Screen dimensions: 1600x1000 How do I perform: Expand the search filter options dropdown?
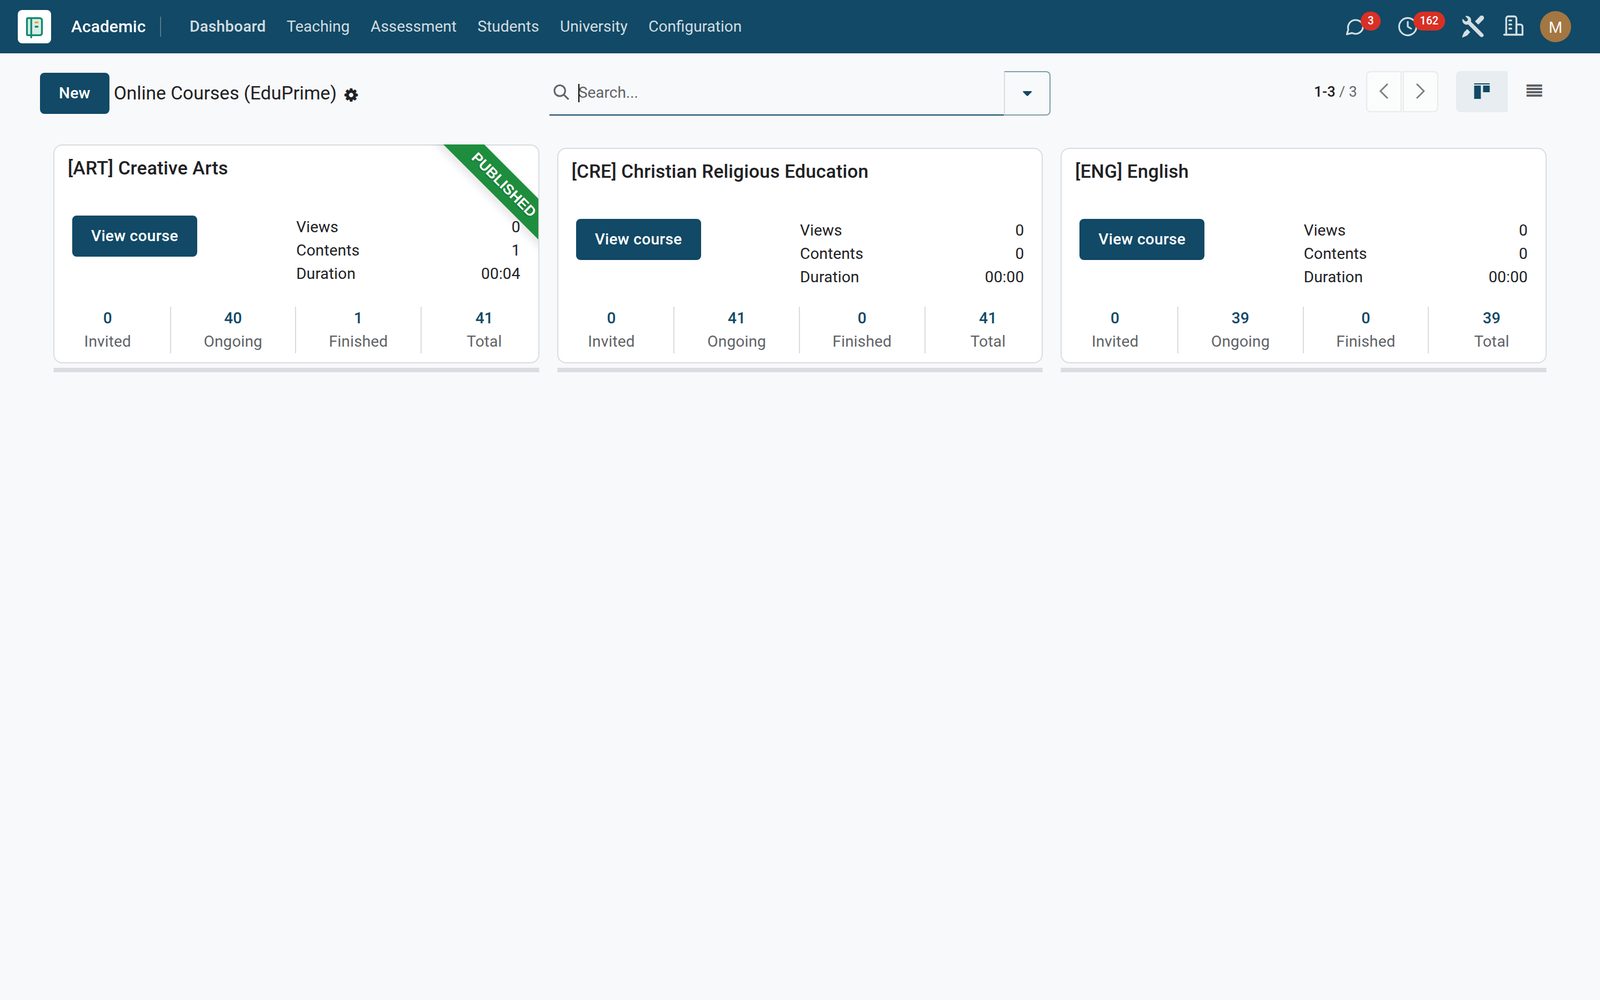[x=1027, y=93]
